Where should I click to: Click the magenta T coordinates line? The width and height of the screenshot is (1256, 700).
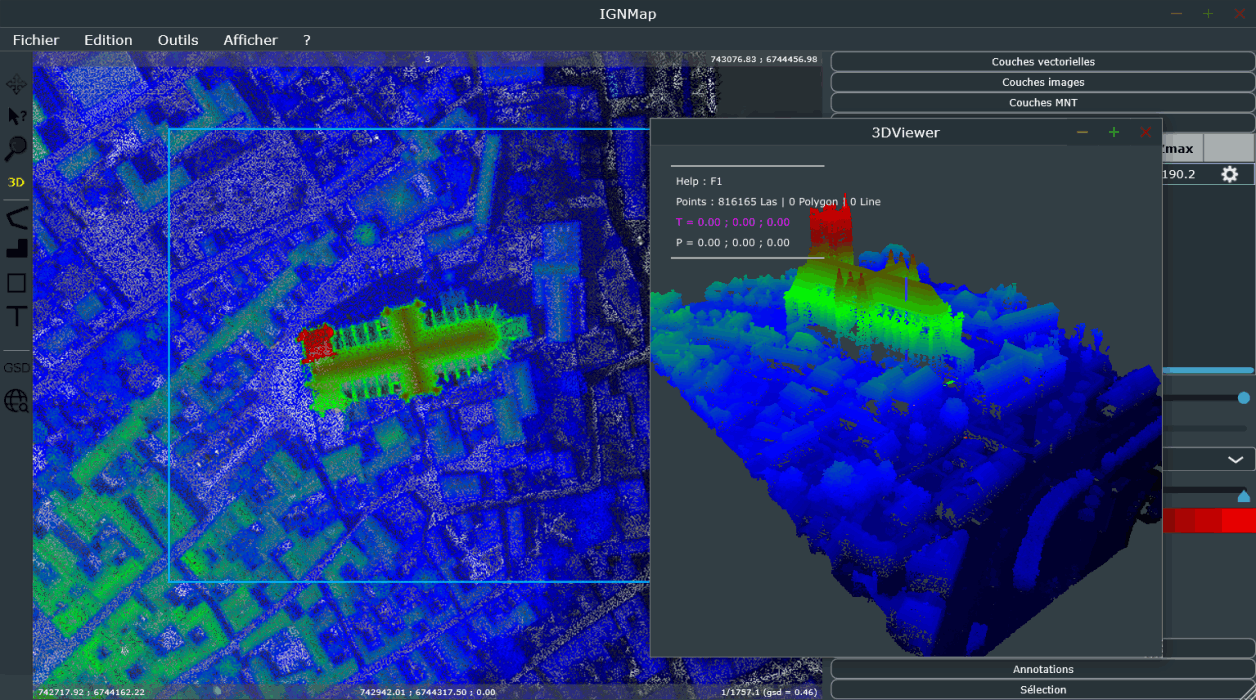(x=733, y=222)
